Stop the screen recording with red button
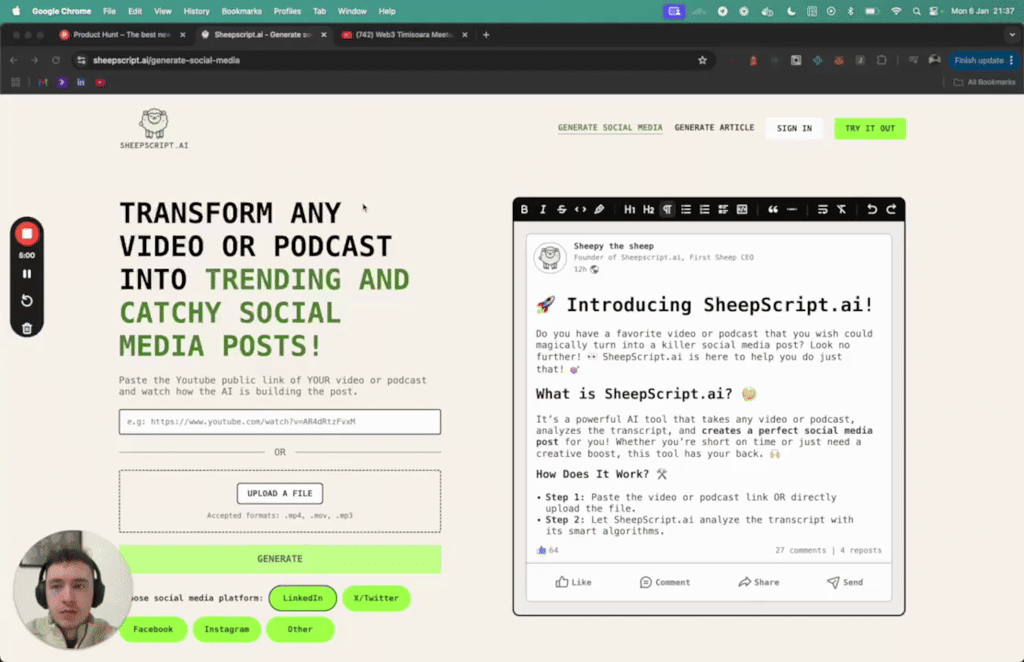Viewport: 1024px width, 662px height. pos(27,234)
